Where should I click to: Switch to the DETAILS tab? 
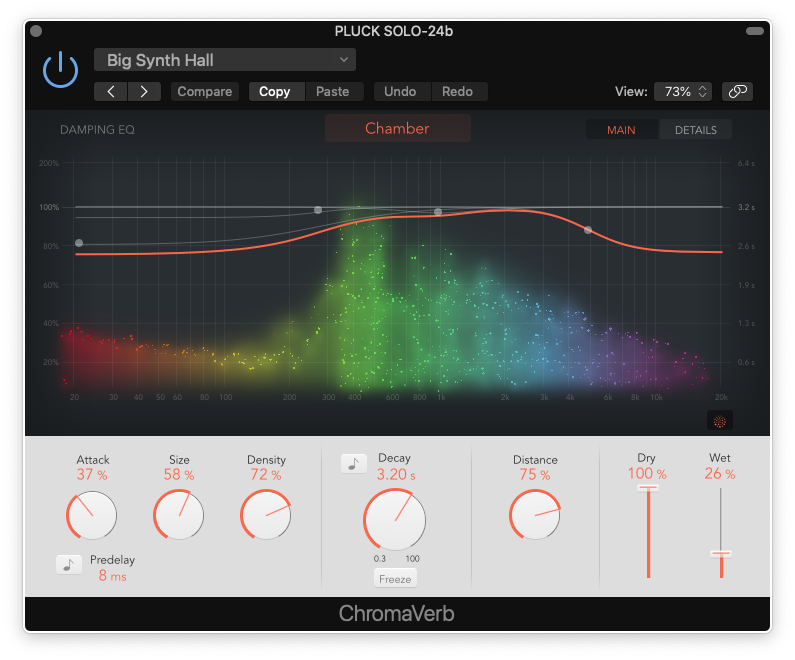pyautogui.click(x=696, y=130)
